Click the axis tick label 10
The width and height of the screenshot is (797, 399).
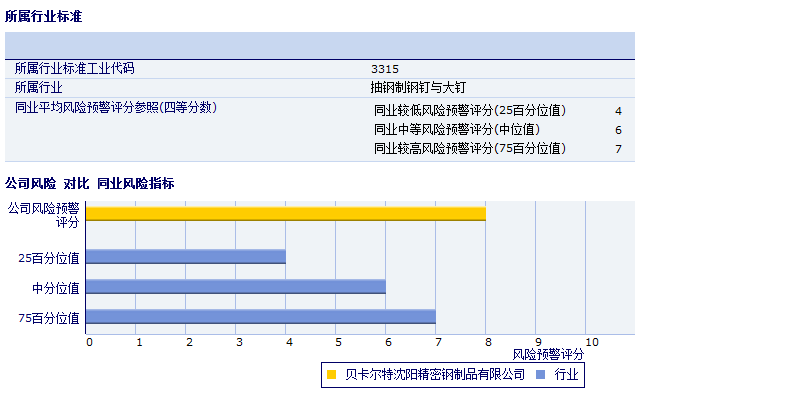point(592,342)
